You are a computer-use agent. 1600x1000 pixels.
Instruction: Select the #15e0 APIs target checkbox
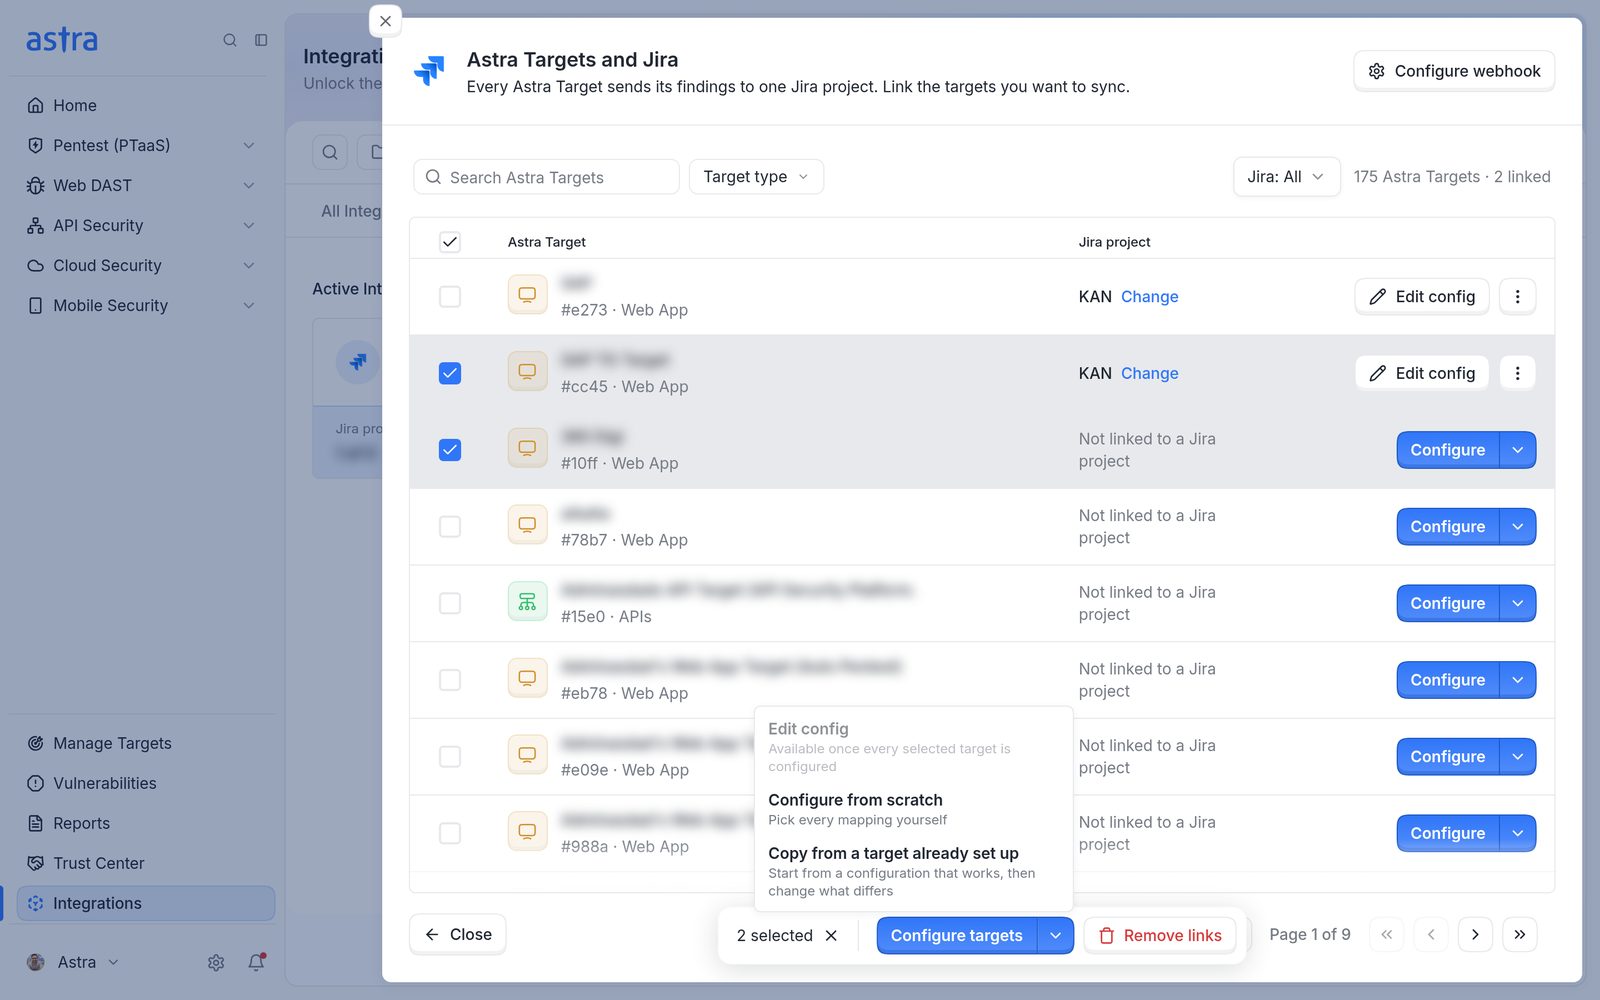[x=450, y=603]
